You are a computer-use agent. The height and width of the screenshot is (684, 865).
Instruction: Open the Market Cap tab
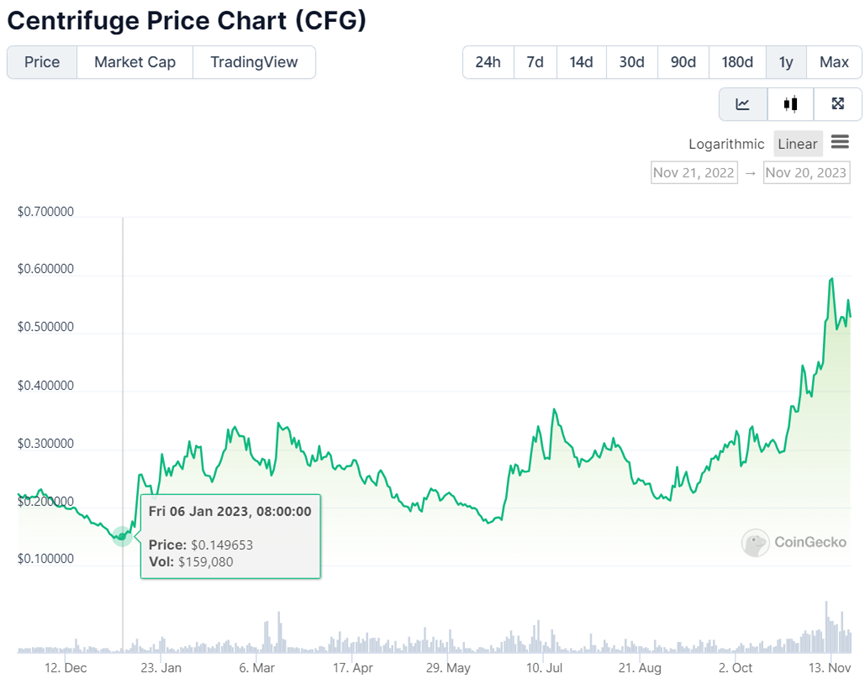point(135,62)
